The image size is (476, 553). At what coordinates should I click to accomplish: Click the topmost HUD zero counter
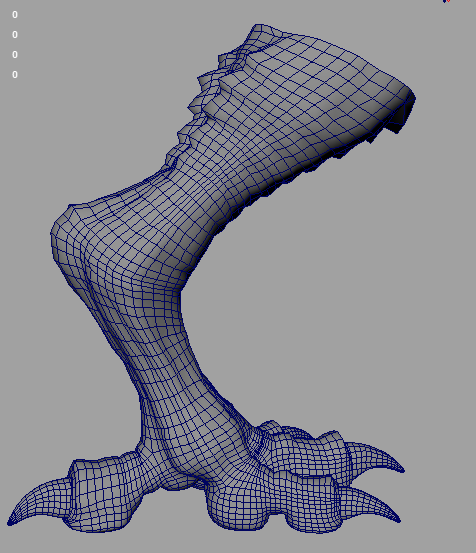[15, 14]
